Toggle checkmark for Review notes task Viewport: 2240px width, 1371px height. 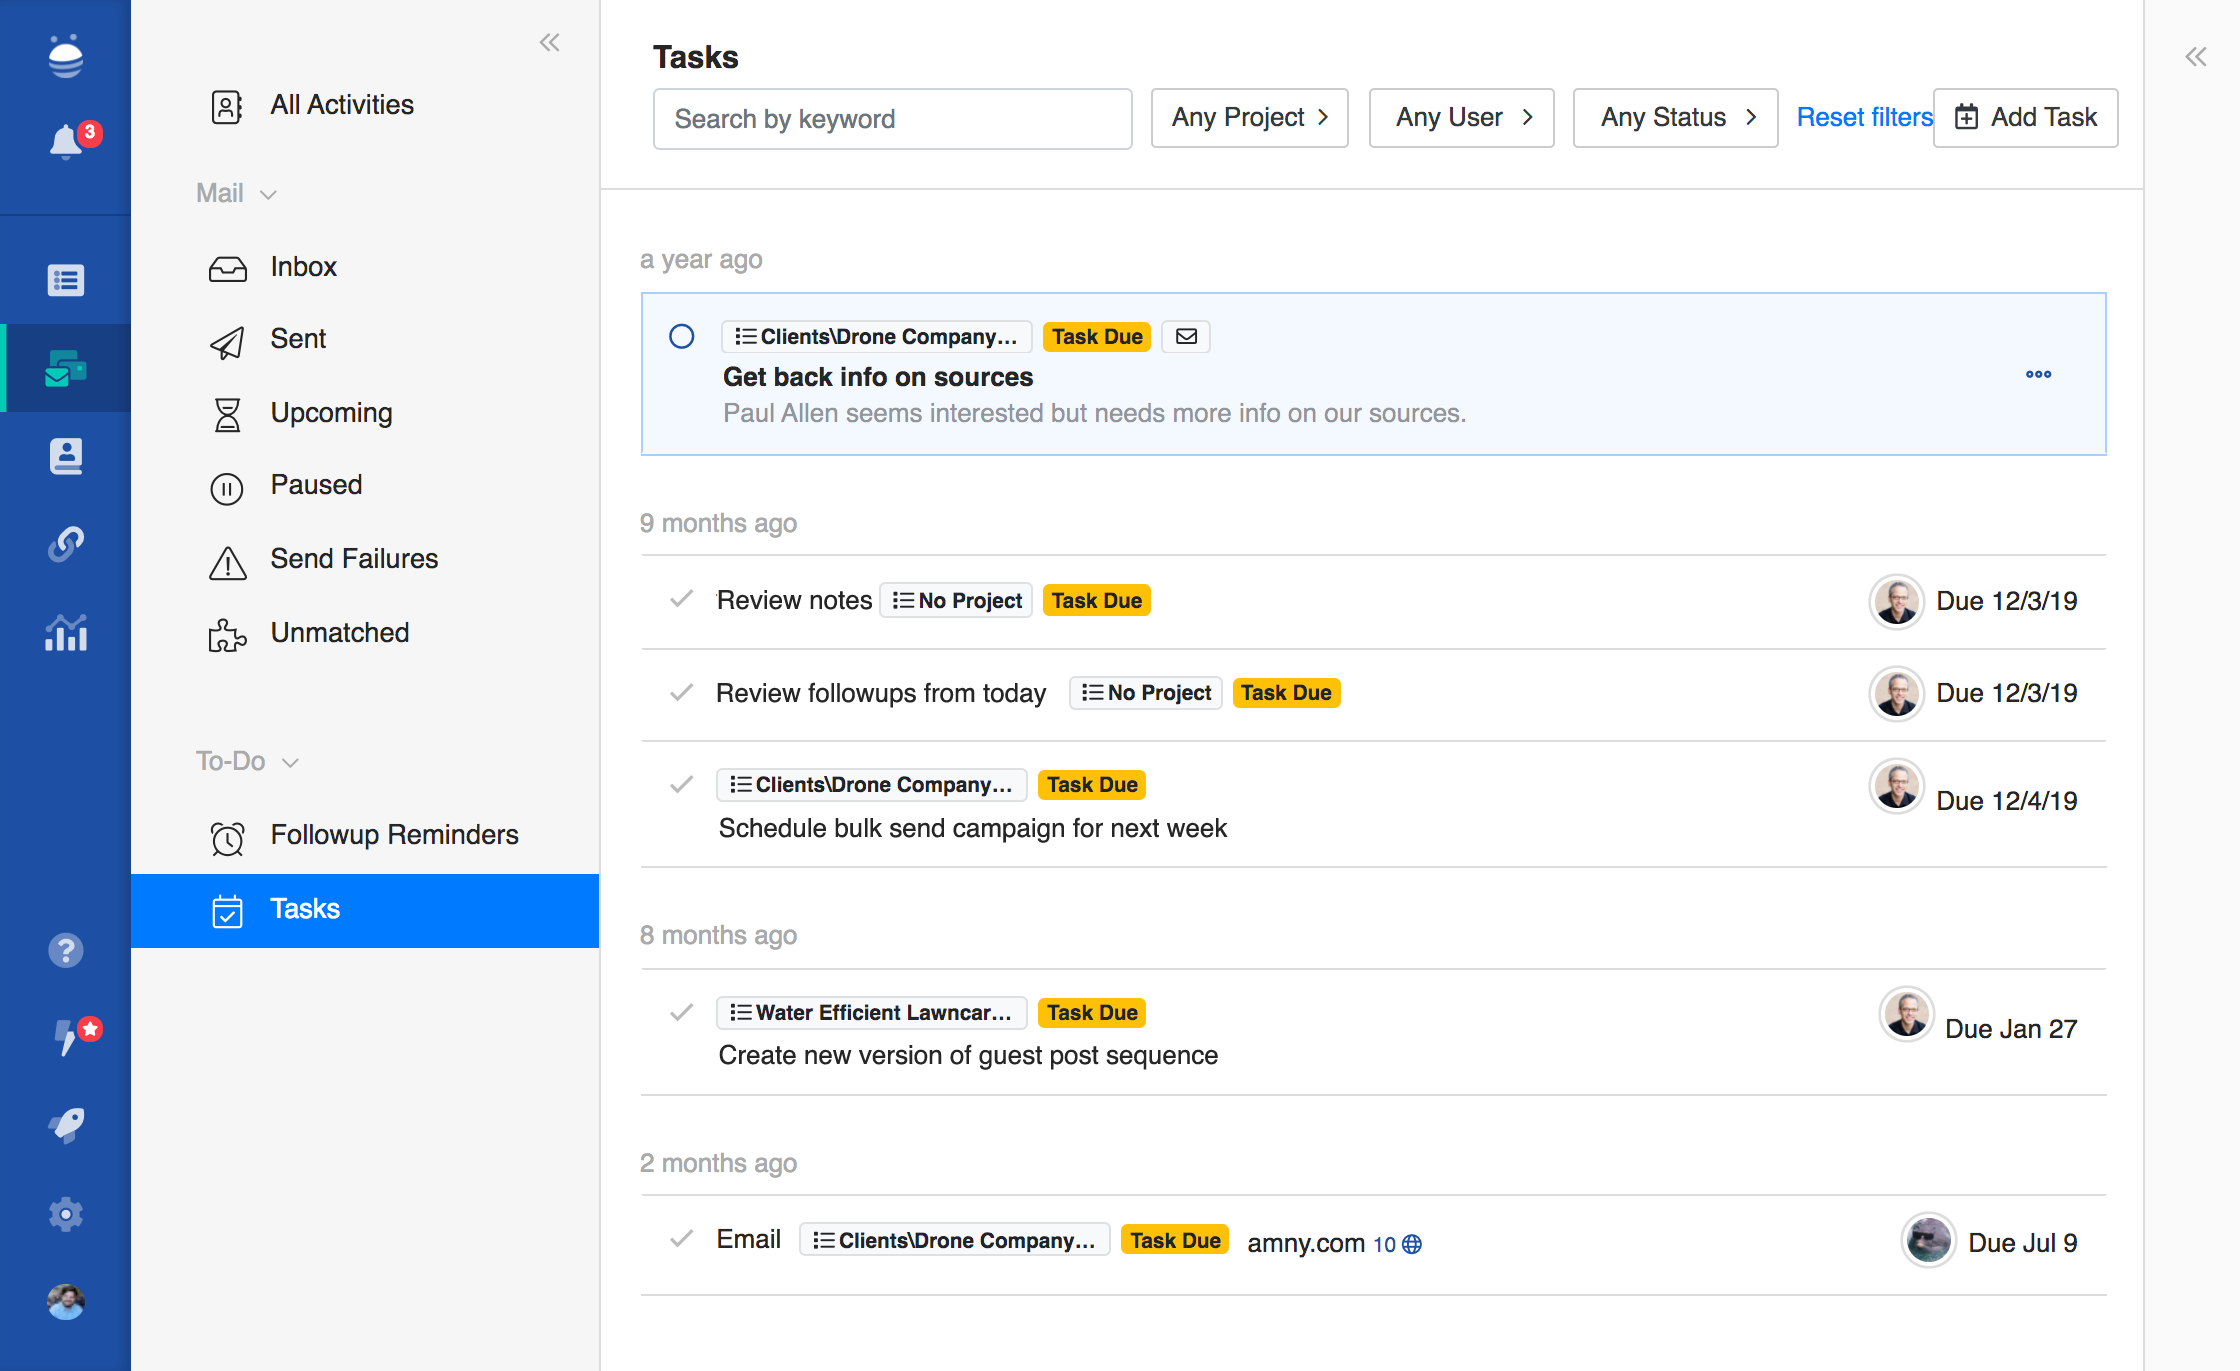pos(682,600)
